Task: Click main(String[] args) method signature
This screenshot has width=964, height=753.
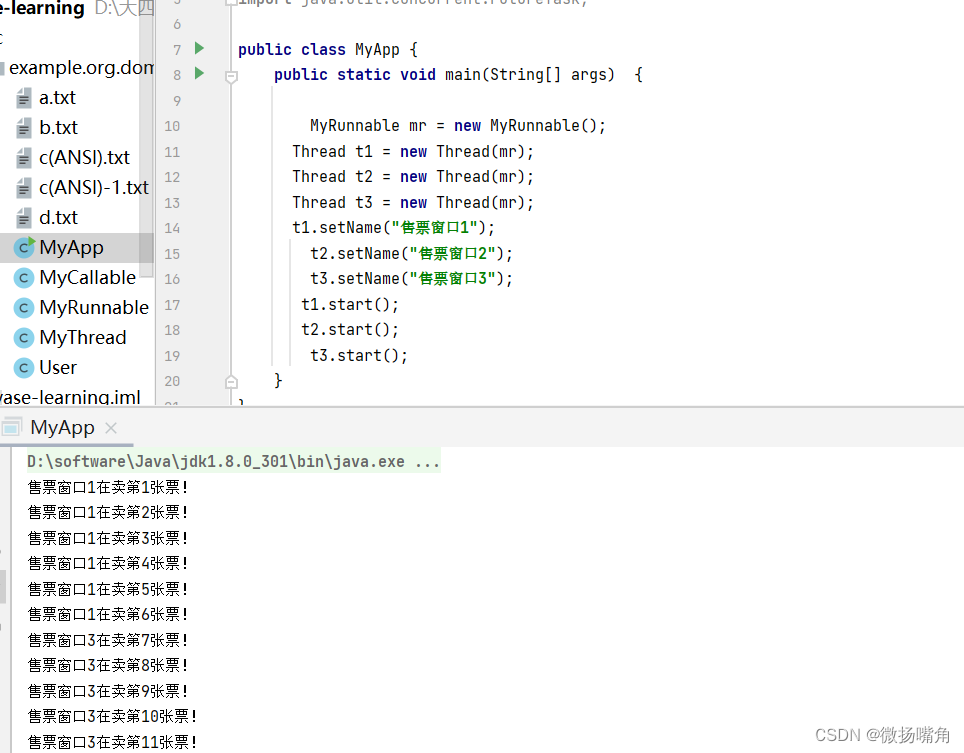Action: click(x=530, y=75)
